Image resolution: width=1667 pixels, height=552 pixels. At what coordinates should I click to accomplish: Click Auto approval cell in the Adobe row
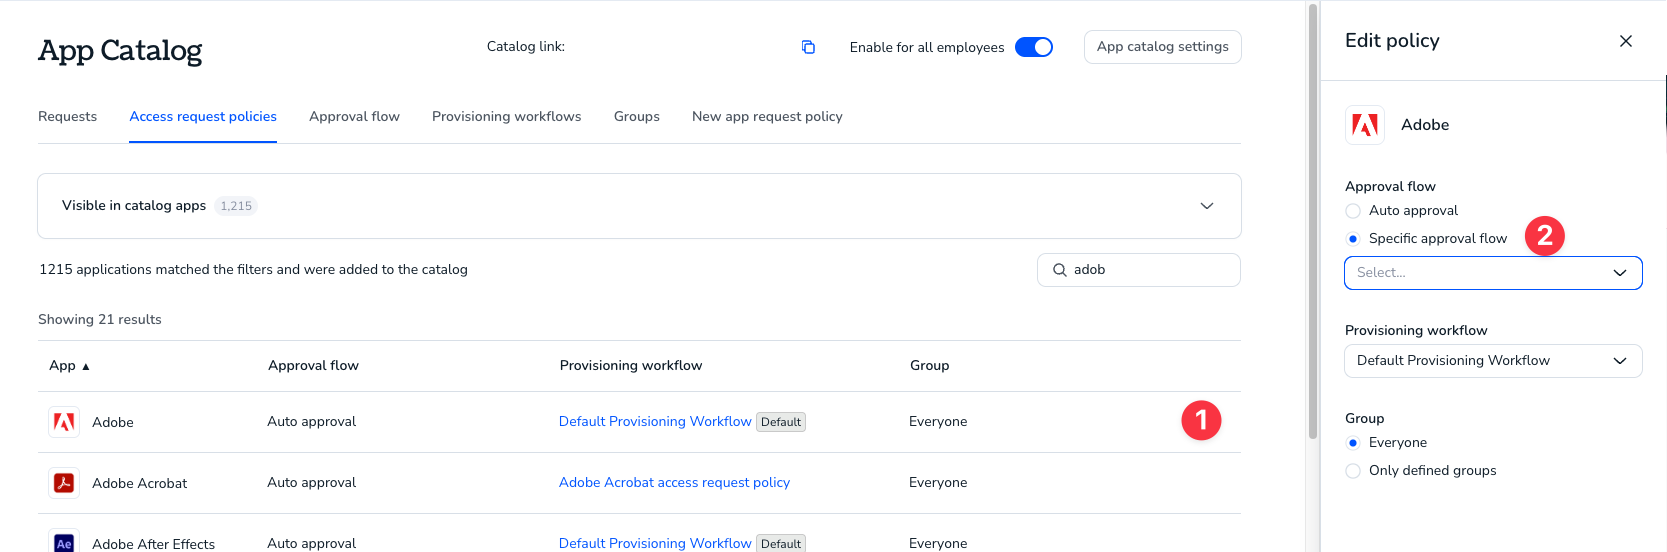(311, 422)
